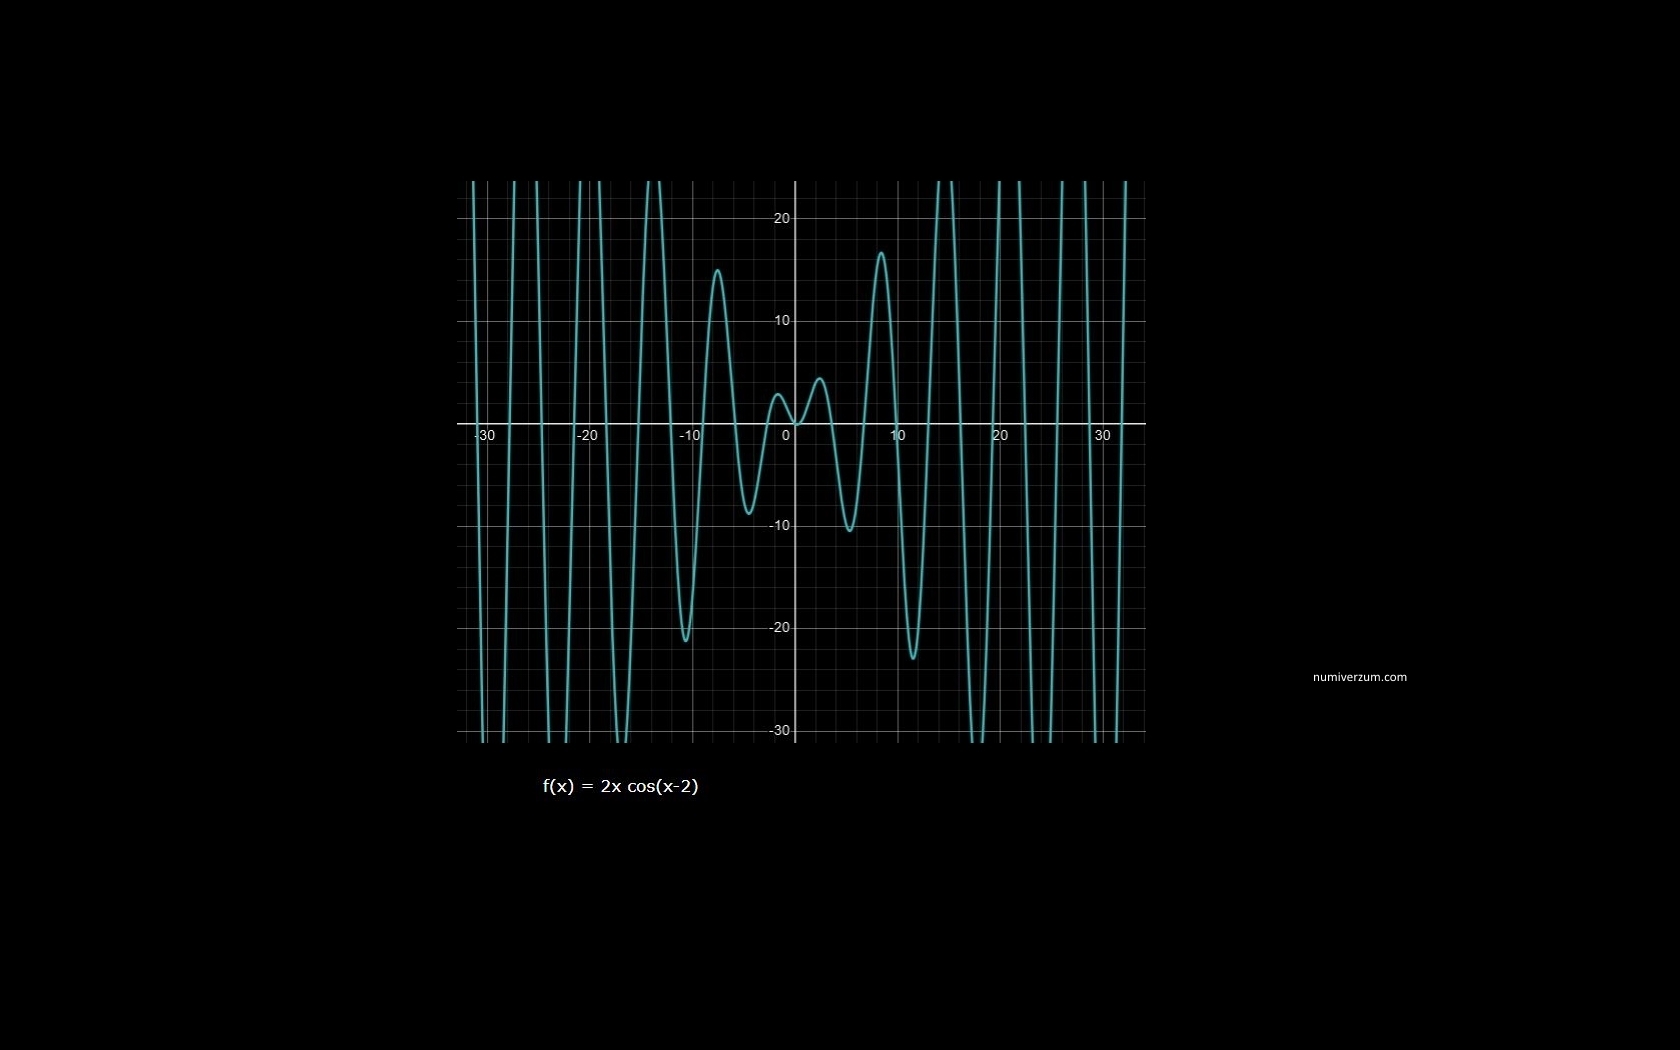The height and width of the screenshot is (1050, 1680).
Task: Click the y-axis label -30
Action: point(779,730)
